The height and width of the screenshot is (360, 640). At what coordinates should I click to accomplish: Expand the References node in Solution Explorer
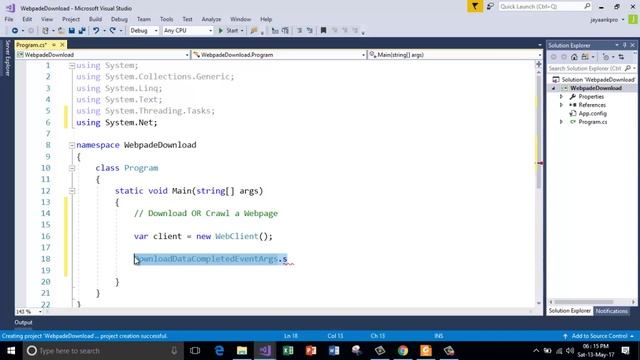561,105
